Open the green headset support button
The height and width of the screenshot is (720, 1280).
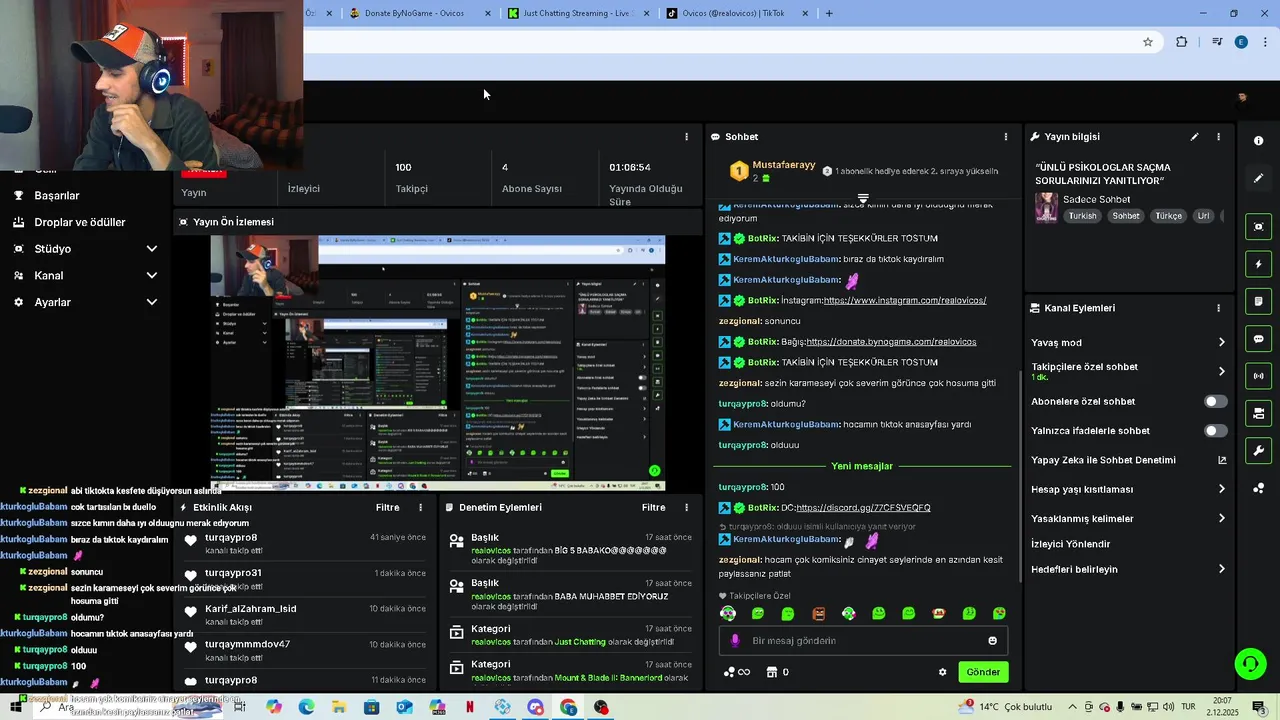[x=1249, y=664]
